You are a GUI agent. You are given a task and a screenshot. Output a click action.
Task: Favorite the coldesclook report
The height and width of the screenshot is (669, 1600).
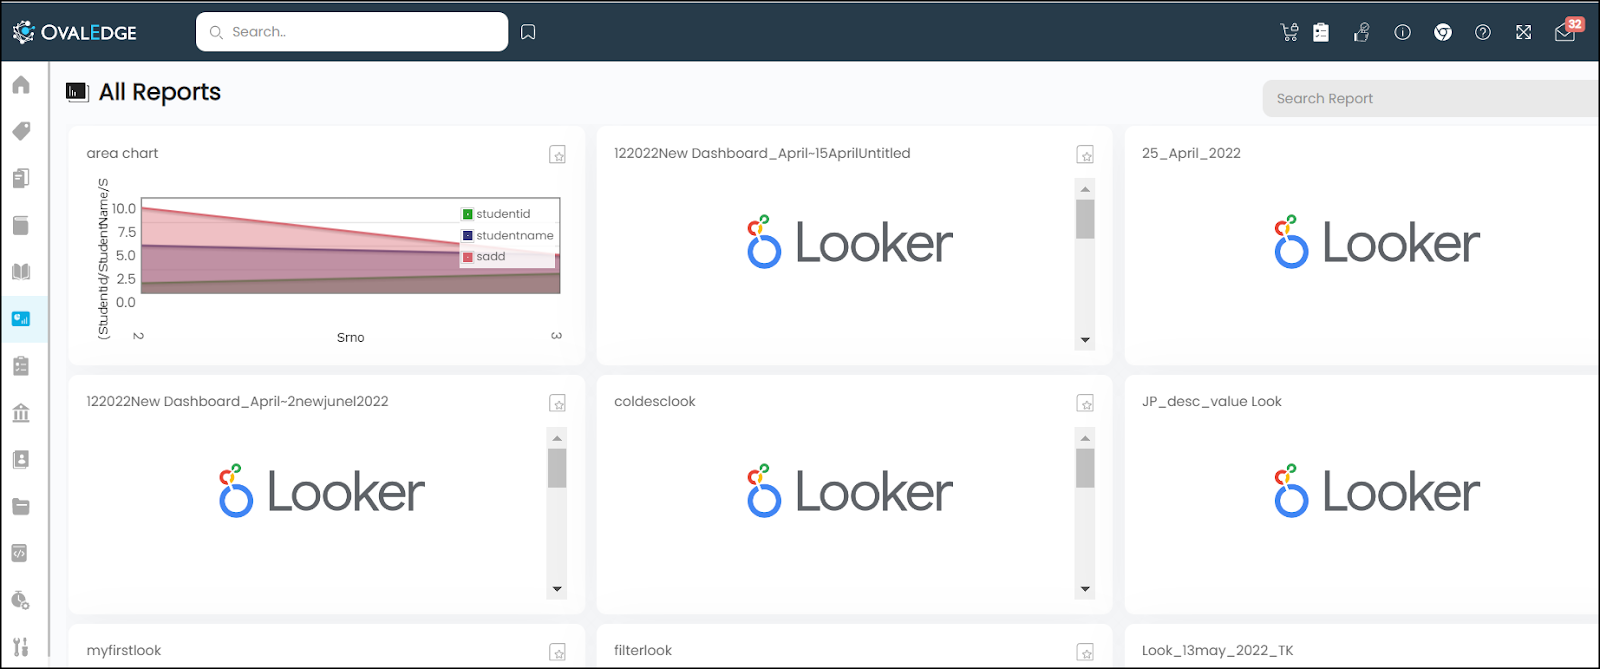click(x=1085, y=403)
